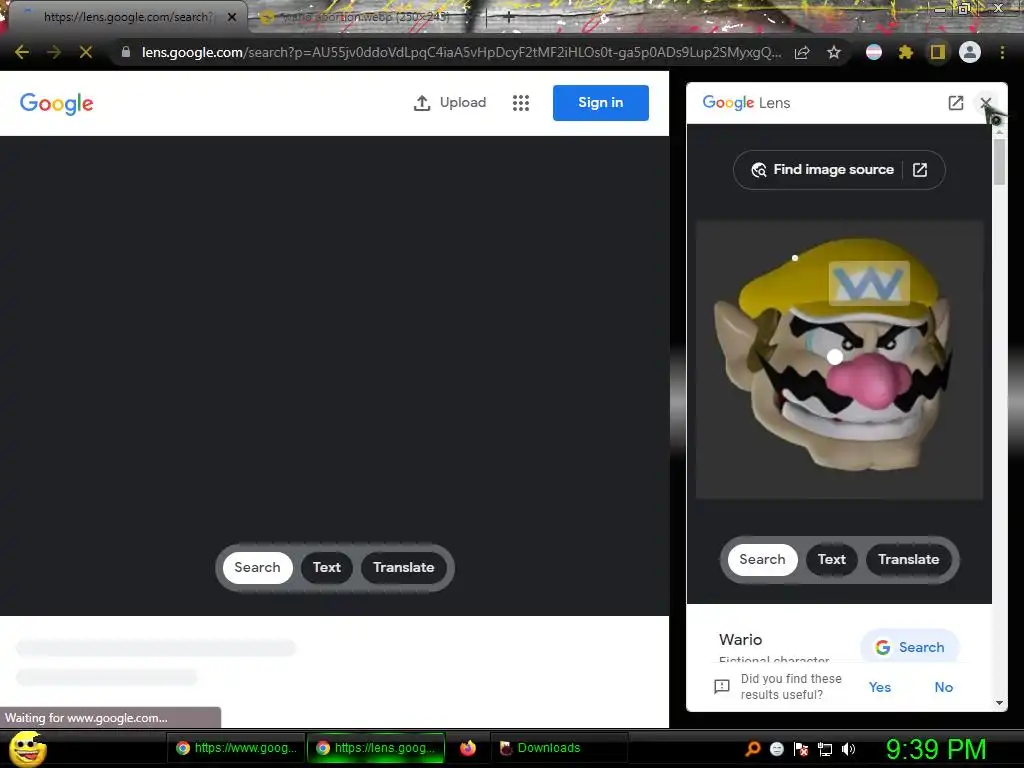
Task: Click the Wario image in Lens panel
Action: coord(839,360)
